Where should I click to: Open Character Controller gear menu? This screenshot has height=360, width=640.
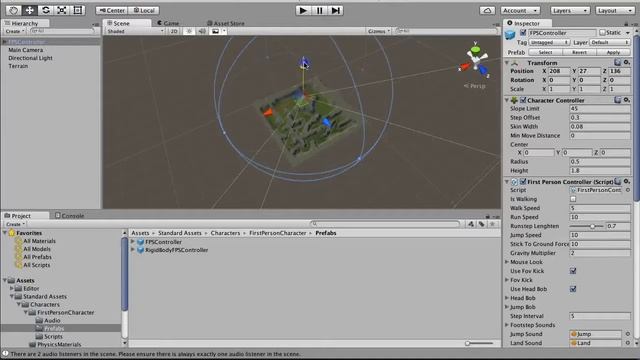[x=627, y=100]
